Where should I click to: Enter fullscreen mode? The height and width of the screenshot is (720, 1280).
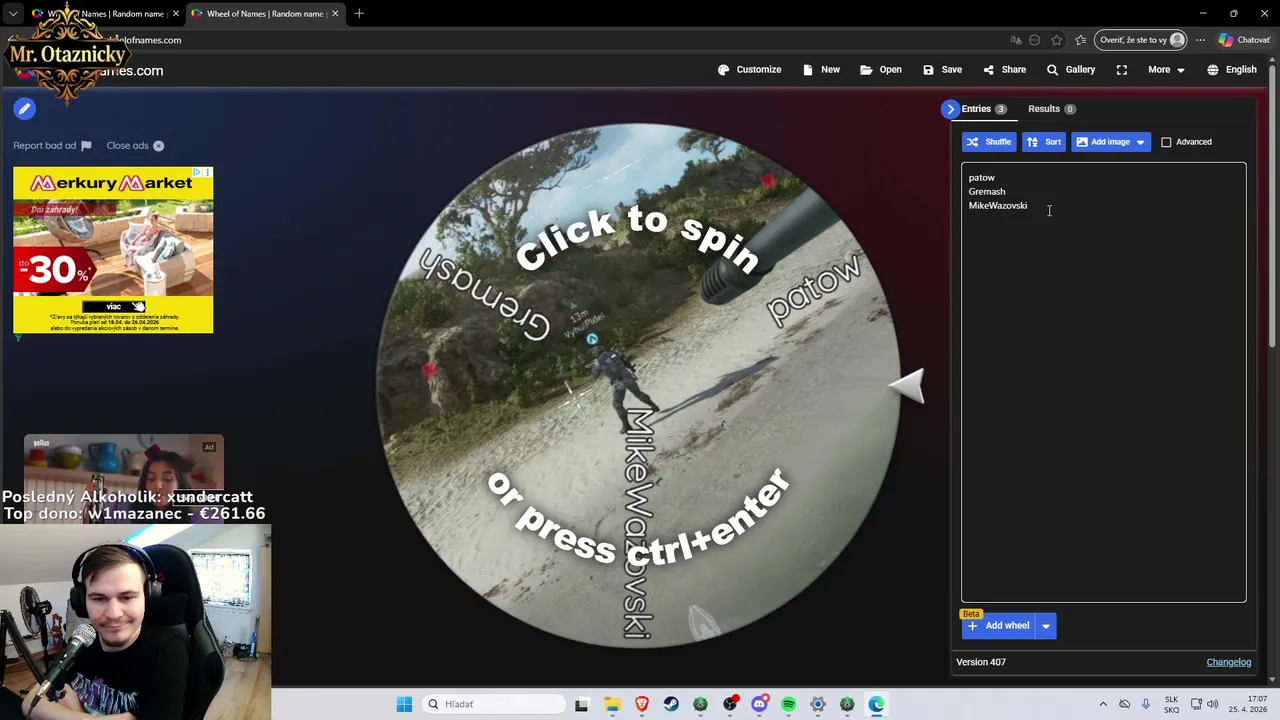coord(1122,70)
